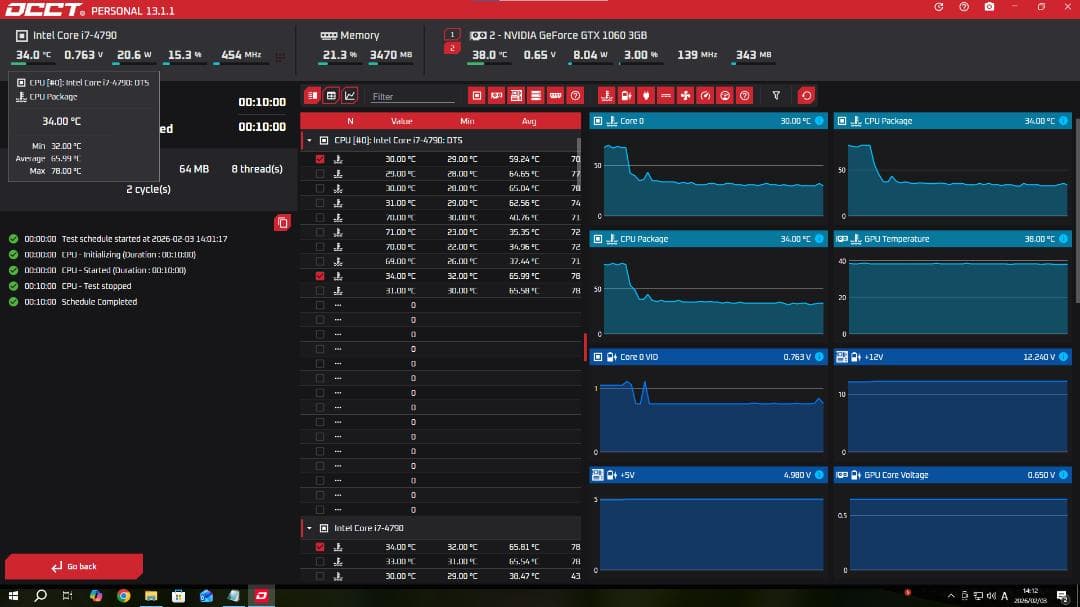Click the Go back button
The width and height of the screenshot is (1080, 607).
point(74,567)
